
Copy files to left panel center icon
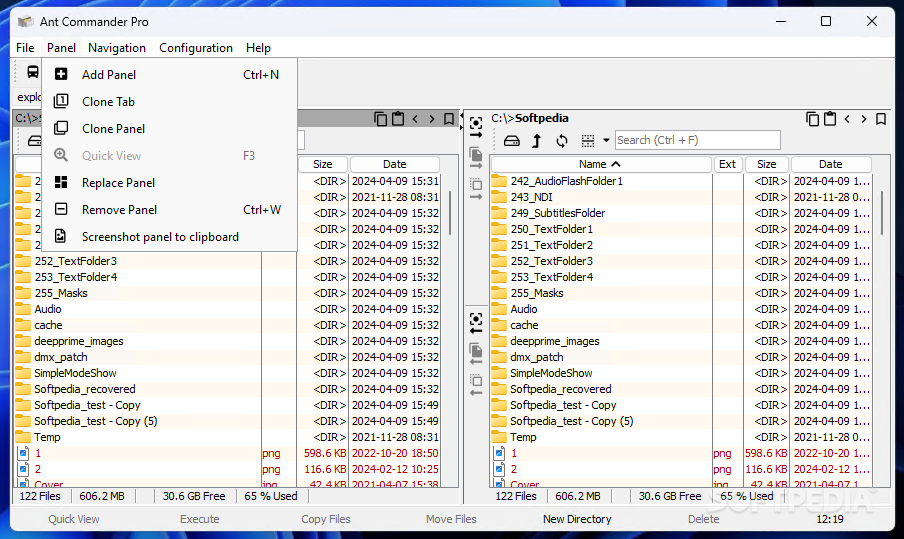[x=476, y=354]
